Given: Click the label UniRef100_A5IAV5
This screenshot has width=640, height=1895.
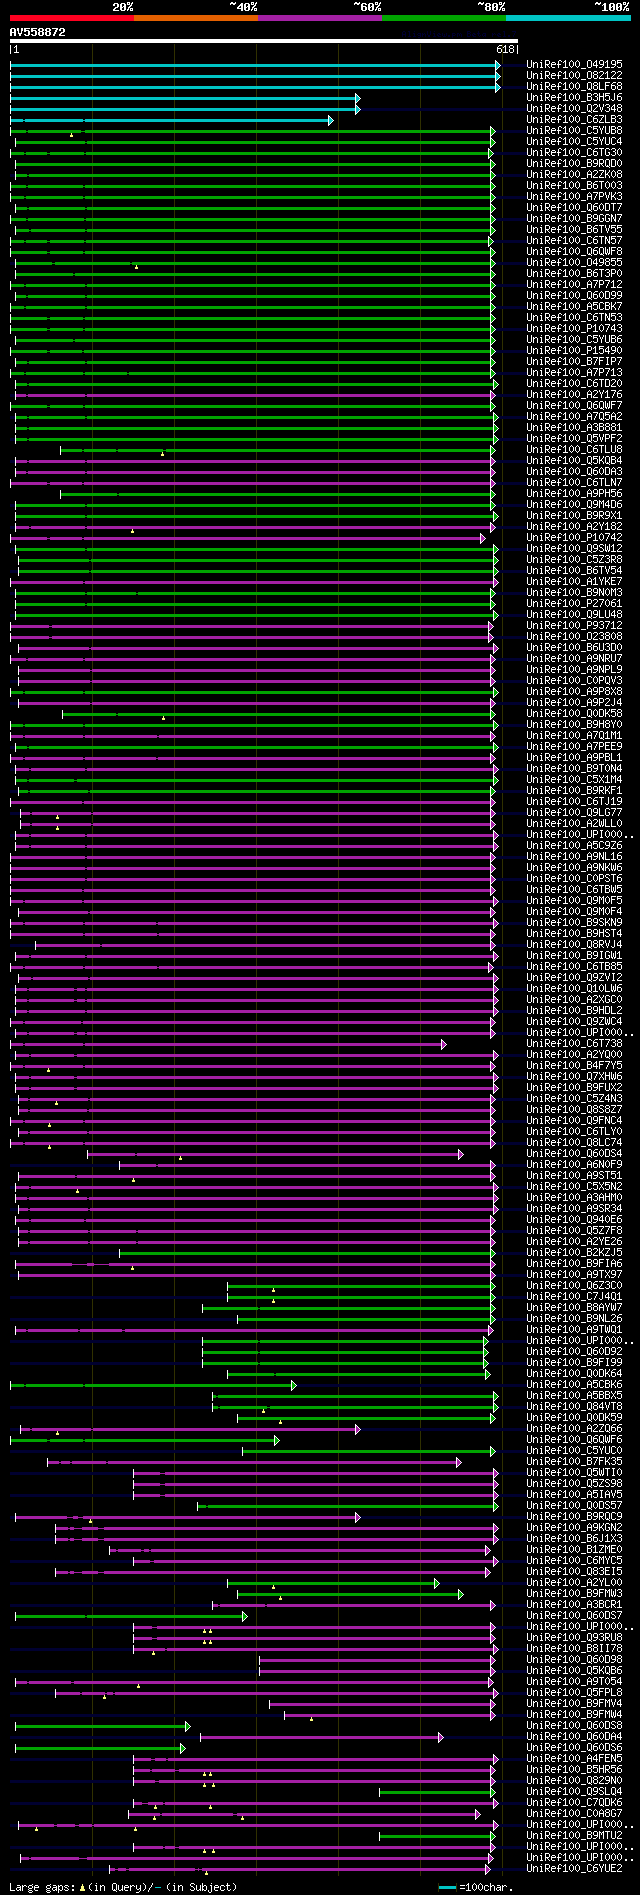Looking at the screenshot, I should (x=575, y=1494).
